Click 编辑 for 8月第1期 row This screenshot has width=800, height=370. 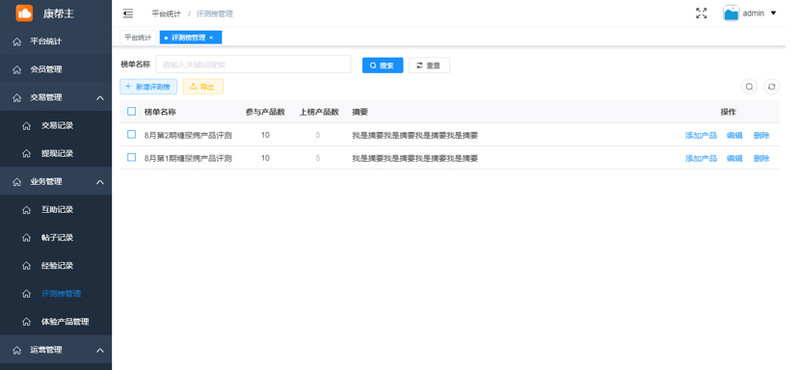coord(735,159)
